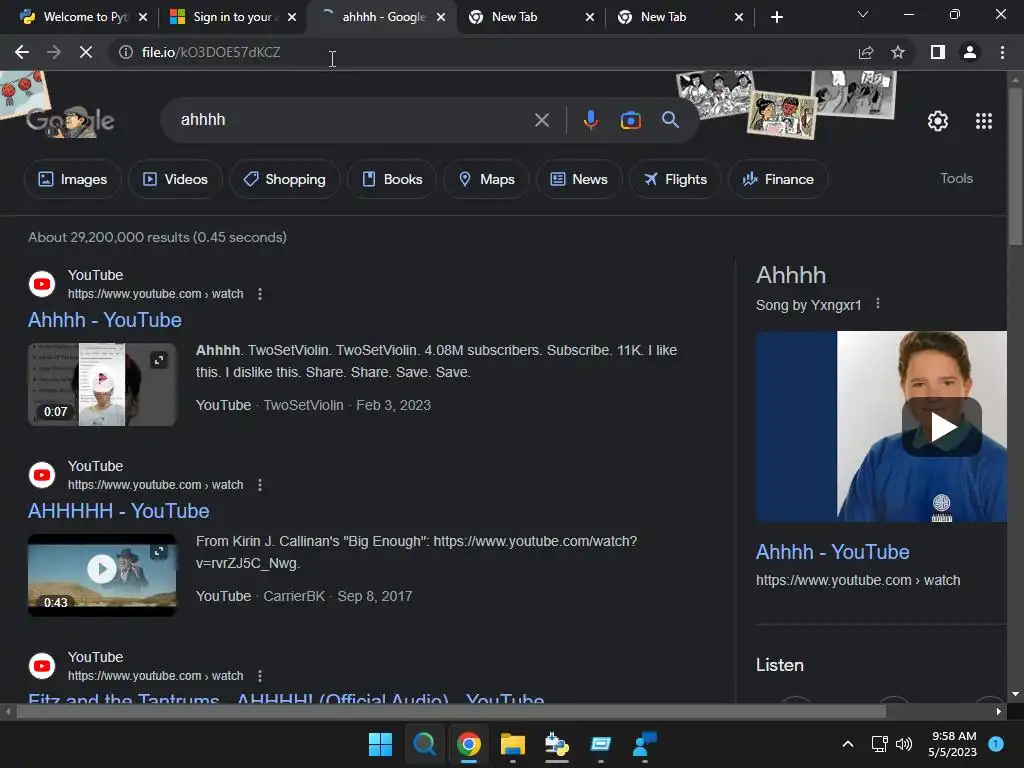Play the TwoSetViolin 0:07 video thumbnail
This screenshot has width=1024, height=768.
pos(102,384)
